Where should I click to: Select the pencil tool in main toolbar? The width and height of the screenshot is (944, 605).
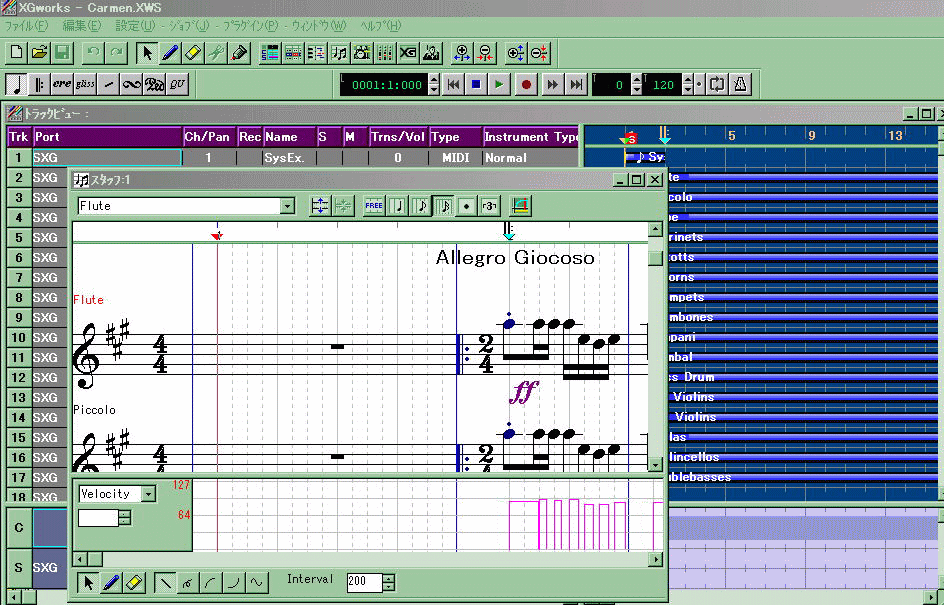click(x=170, y=53)
